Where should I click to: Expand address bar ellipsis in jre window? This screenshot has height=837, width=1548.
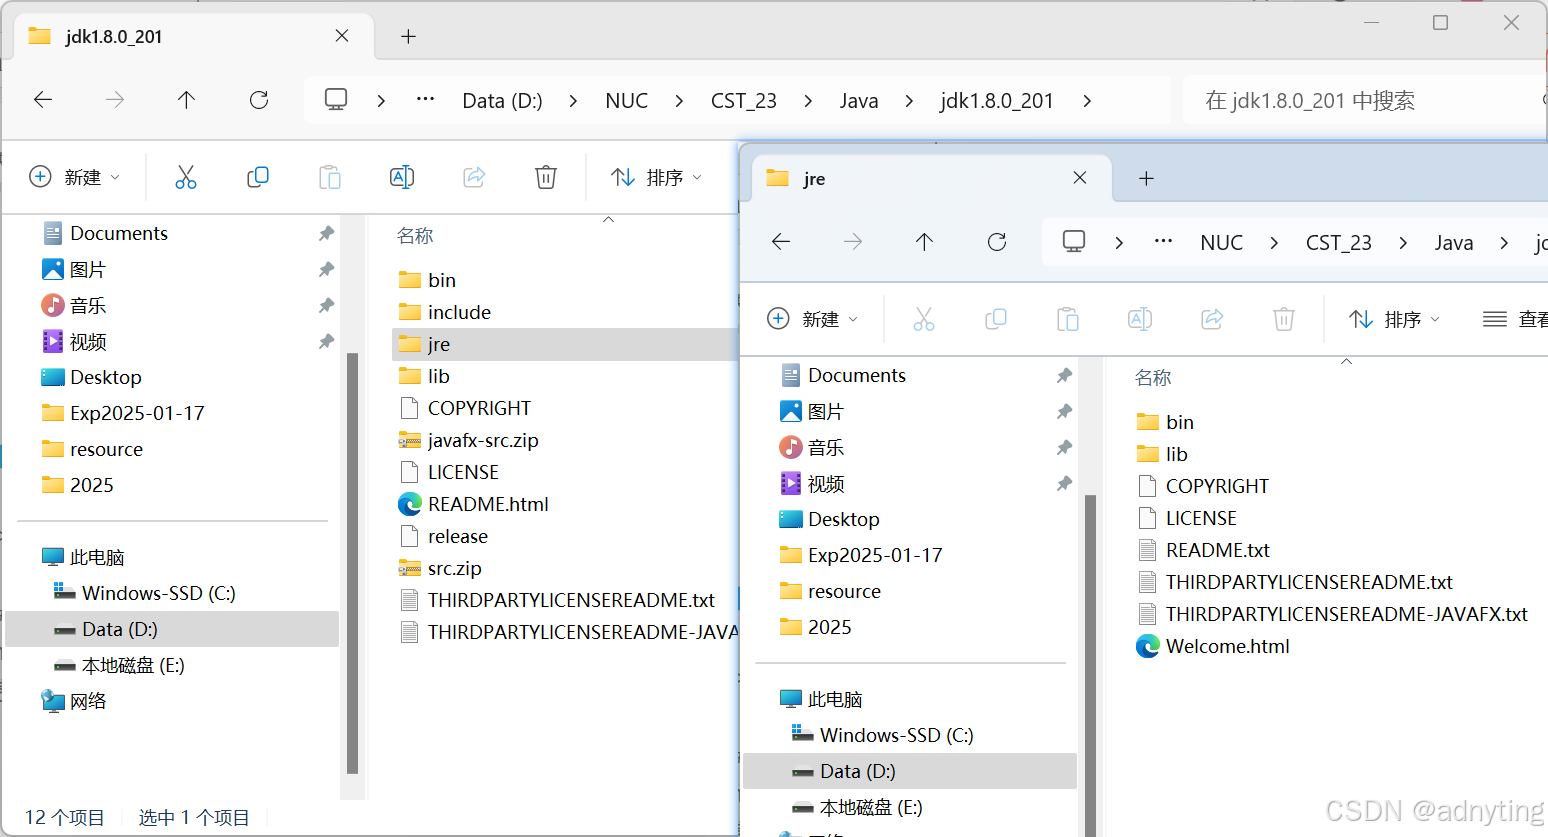(1164, 241)
